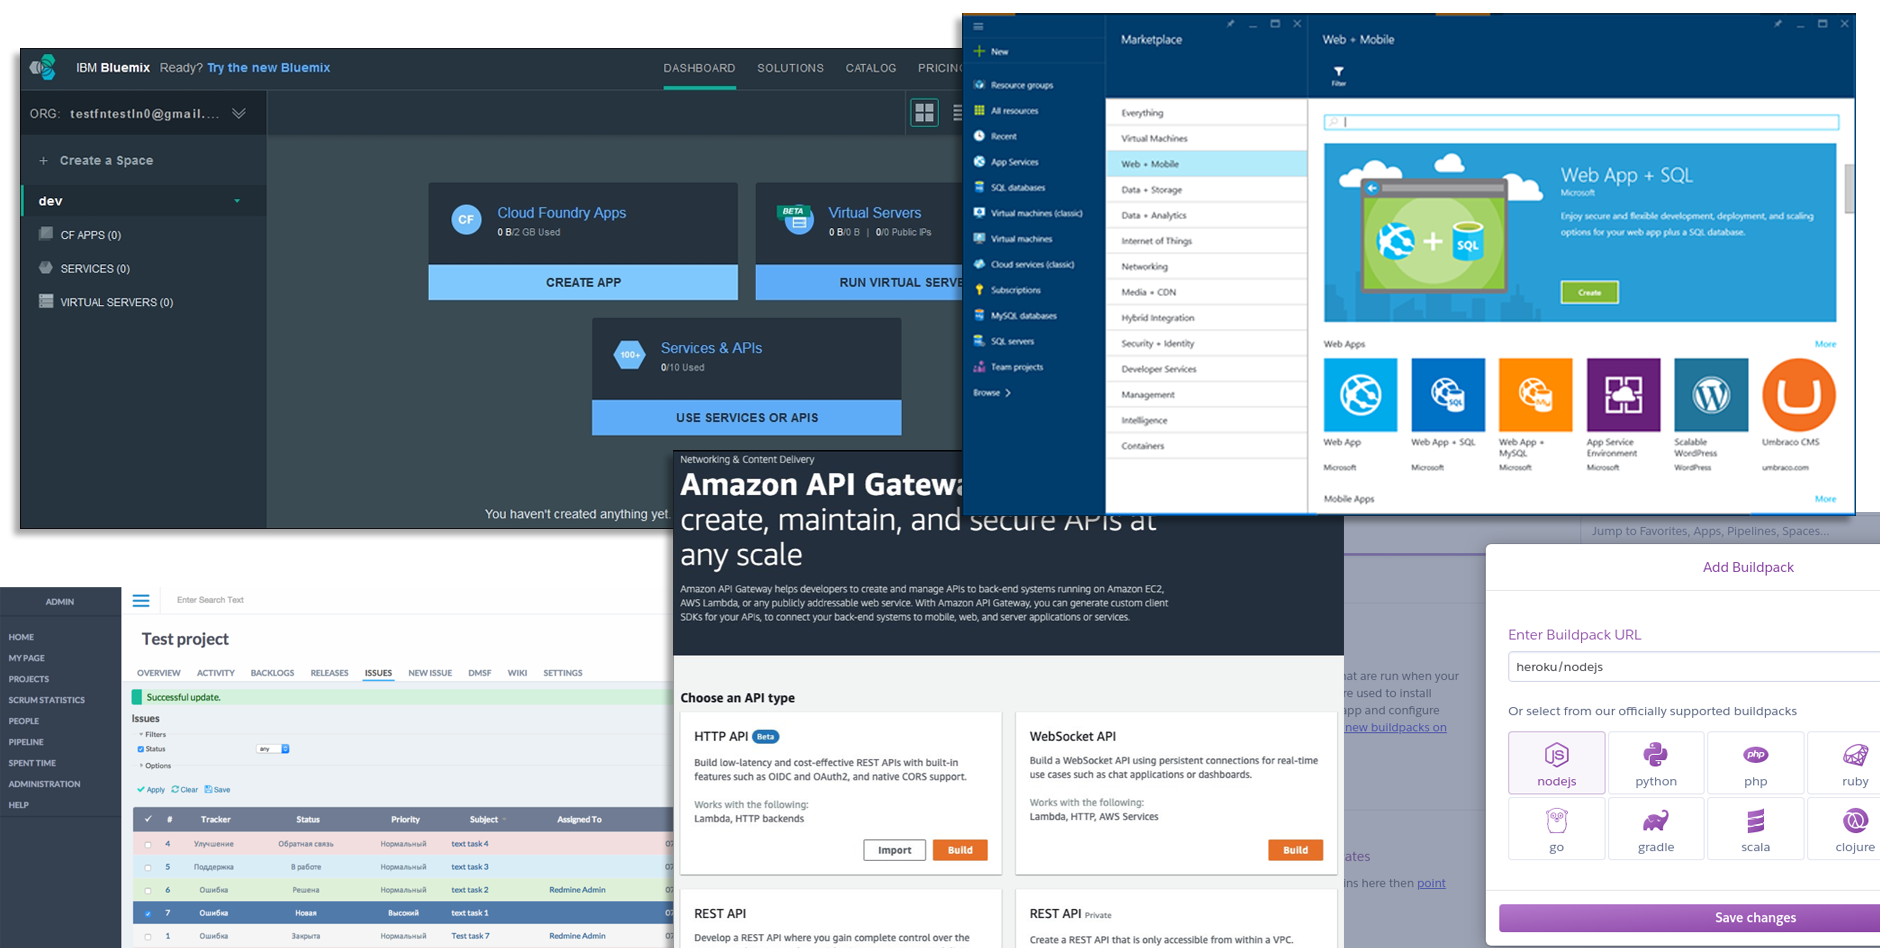This screenshot has width=1880, height=948.
Task: Click the Azure Marketplace vertical scrollbar
Action: pos(1848,190)
